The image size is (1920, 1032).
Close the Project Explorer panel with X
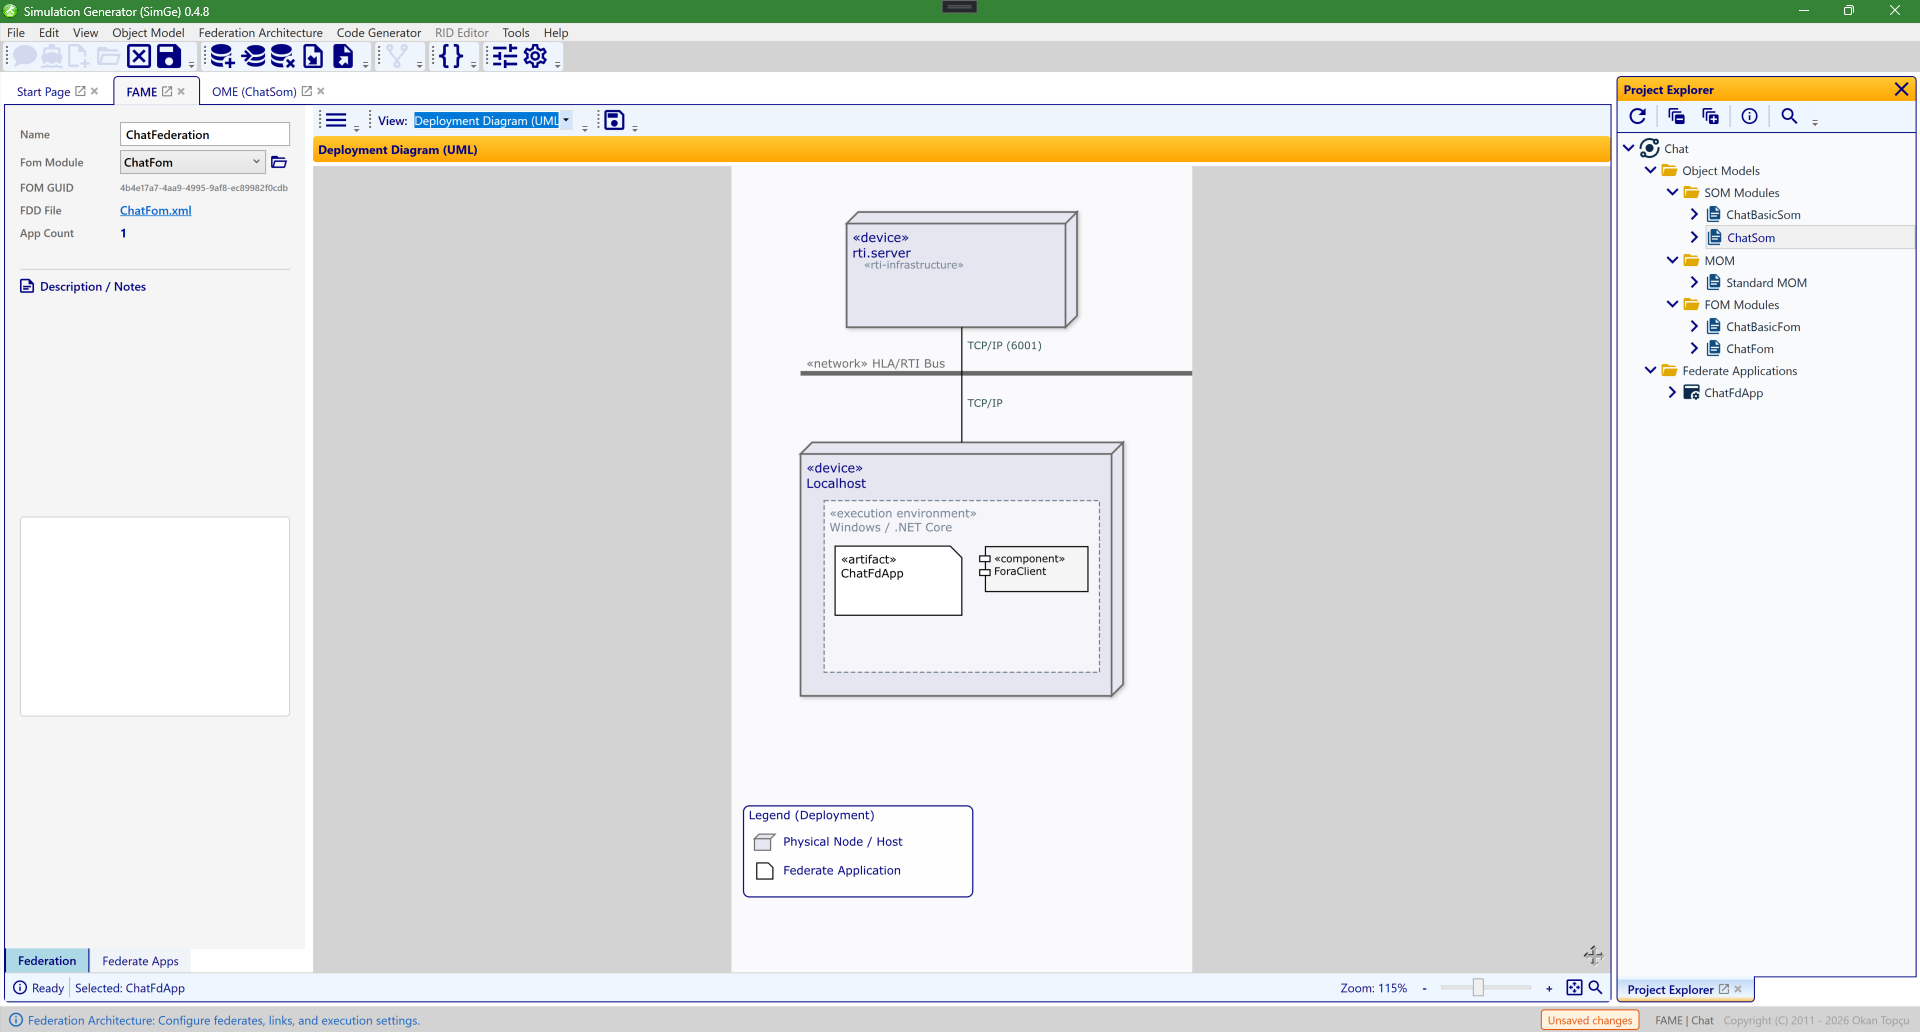[x=1901, y=89]
